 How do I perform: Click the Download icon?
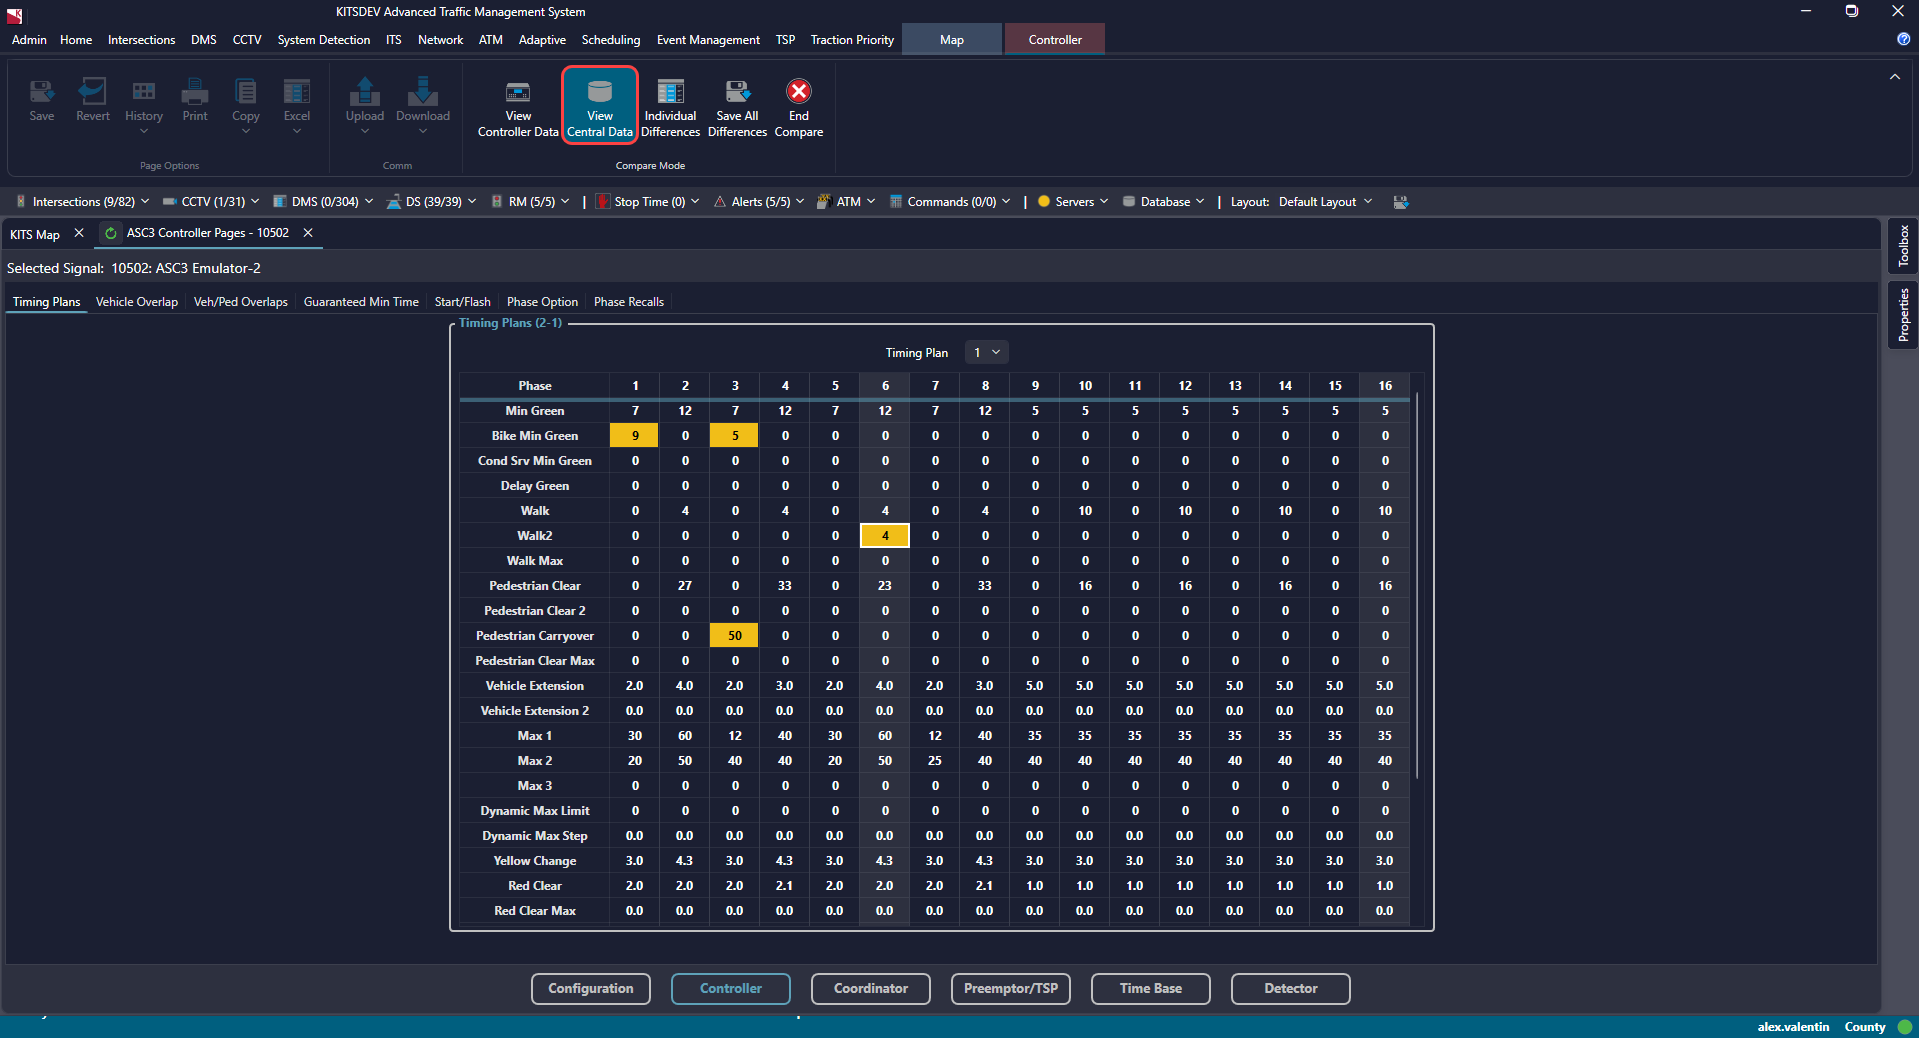(x=423, y=104)
